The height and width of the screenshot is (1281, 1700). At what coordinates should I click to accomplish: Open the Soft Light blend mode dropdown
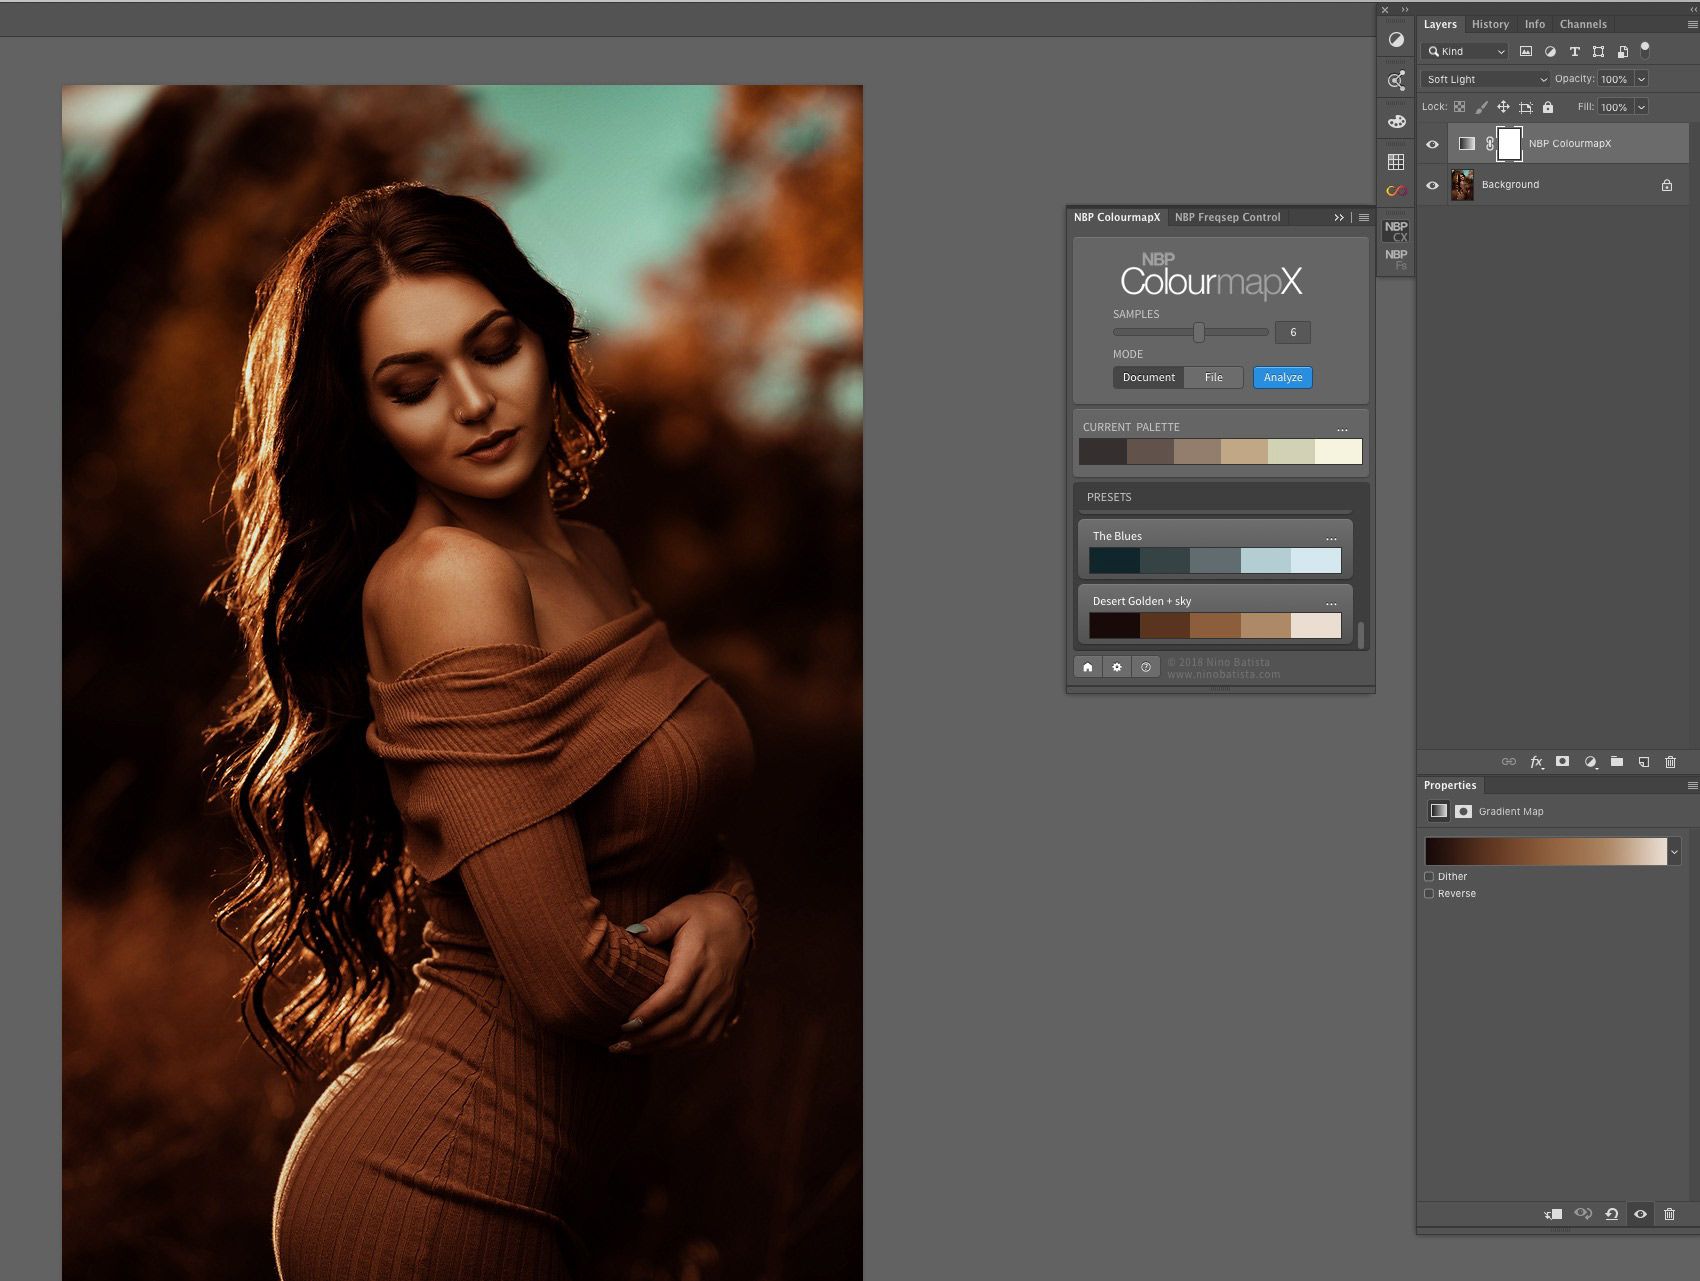point(1485,79)
